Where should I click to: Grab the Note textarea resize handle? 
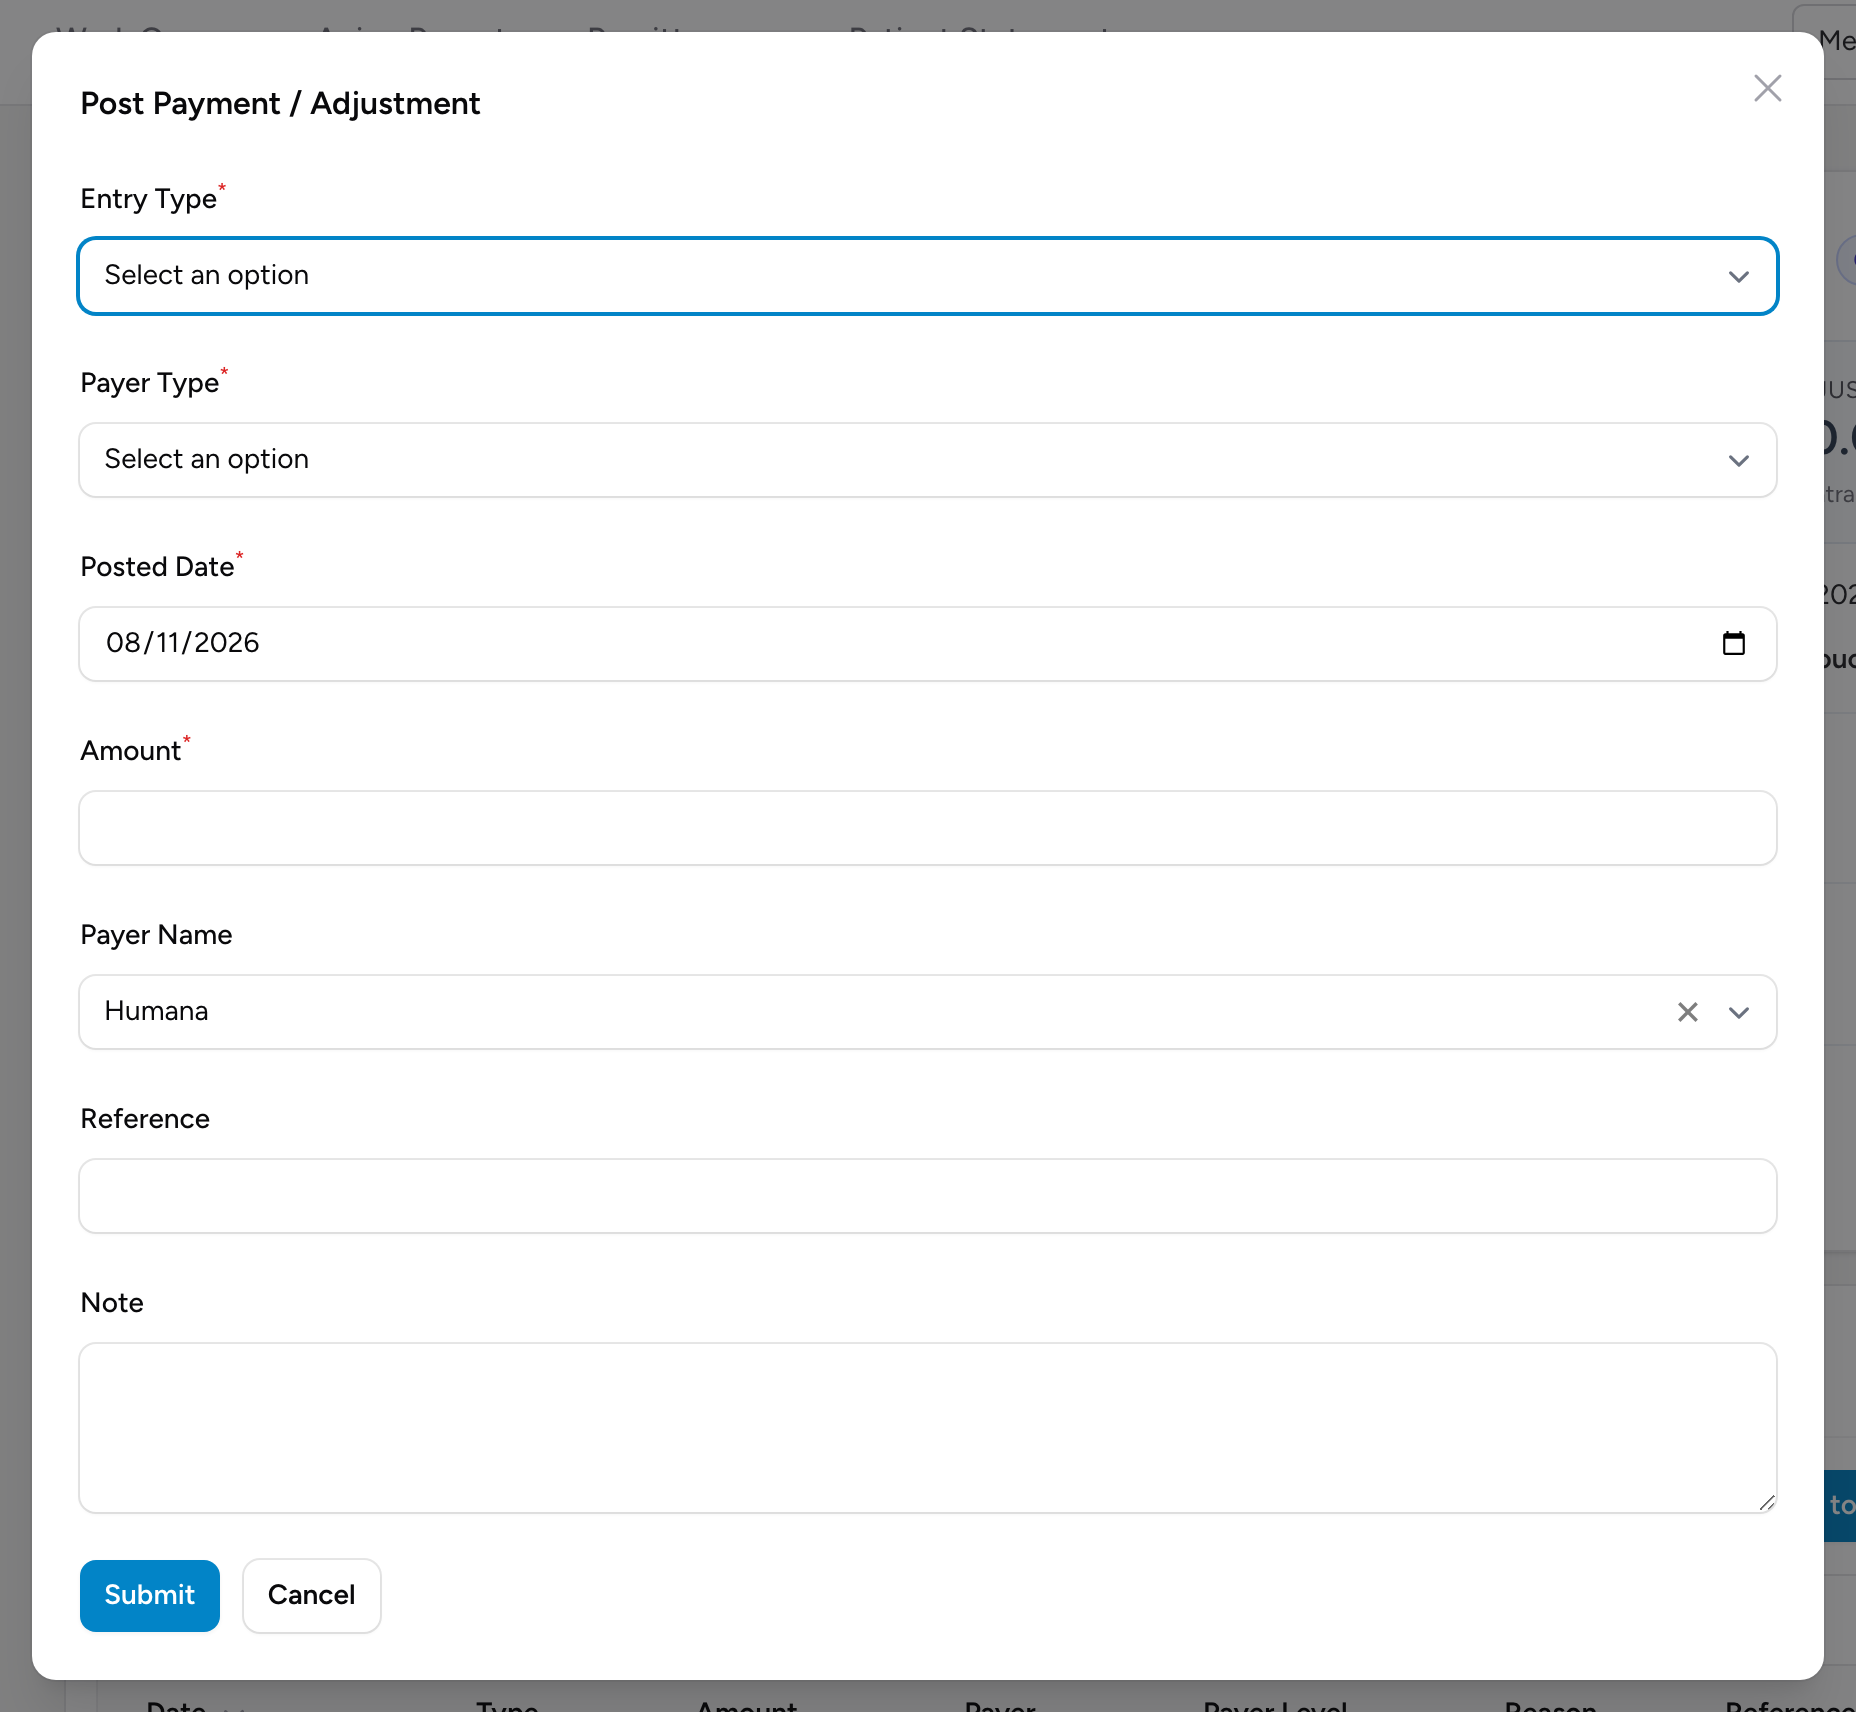(1767, 1503)
